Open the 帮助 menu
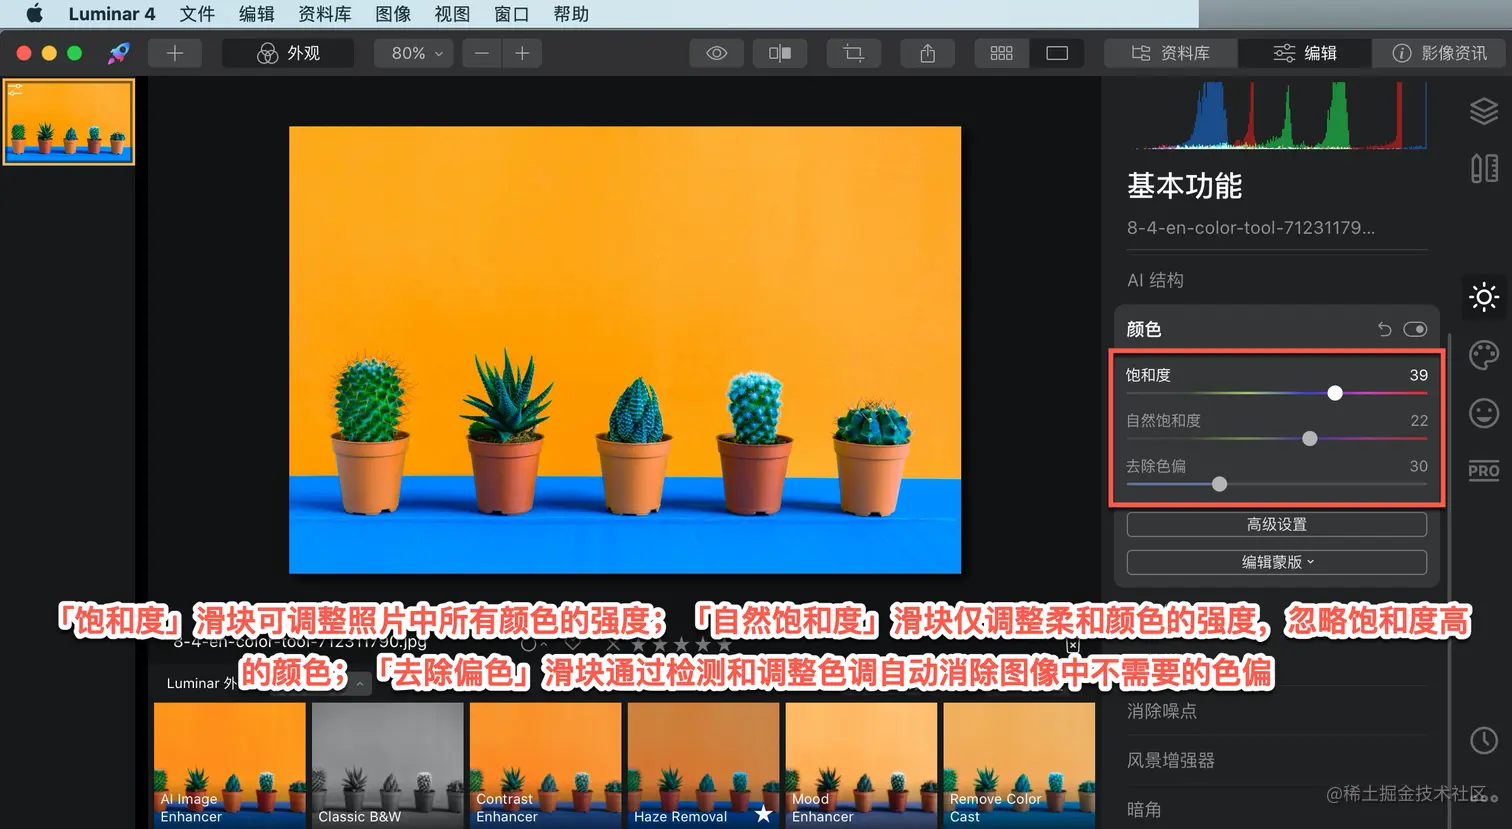Viewport: 1512px width, 829px height. [571, 14]
